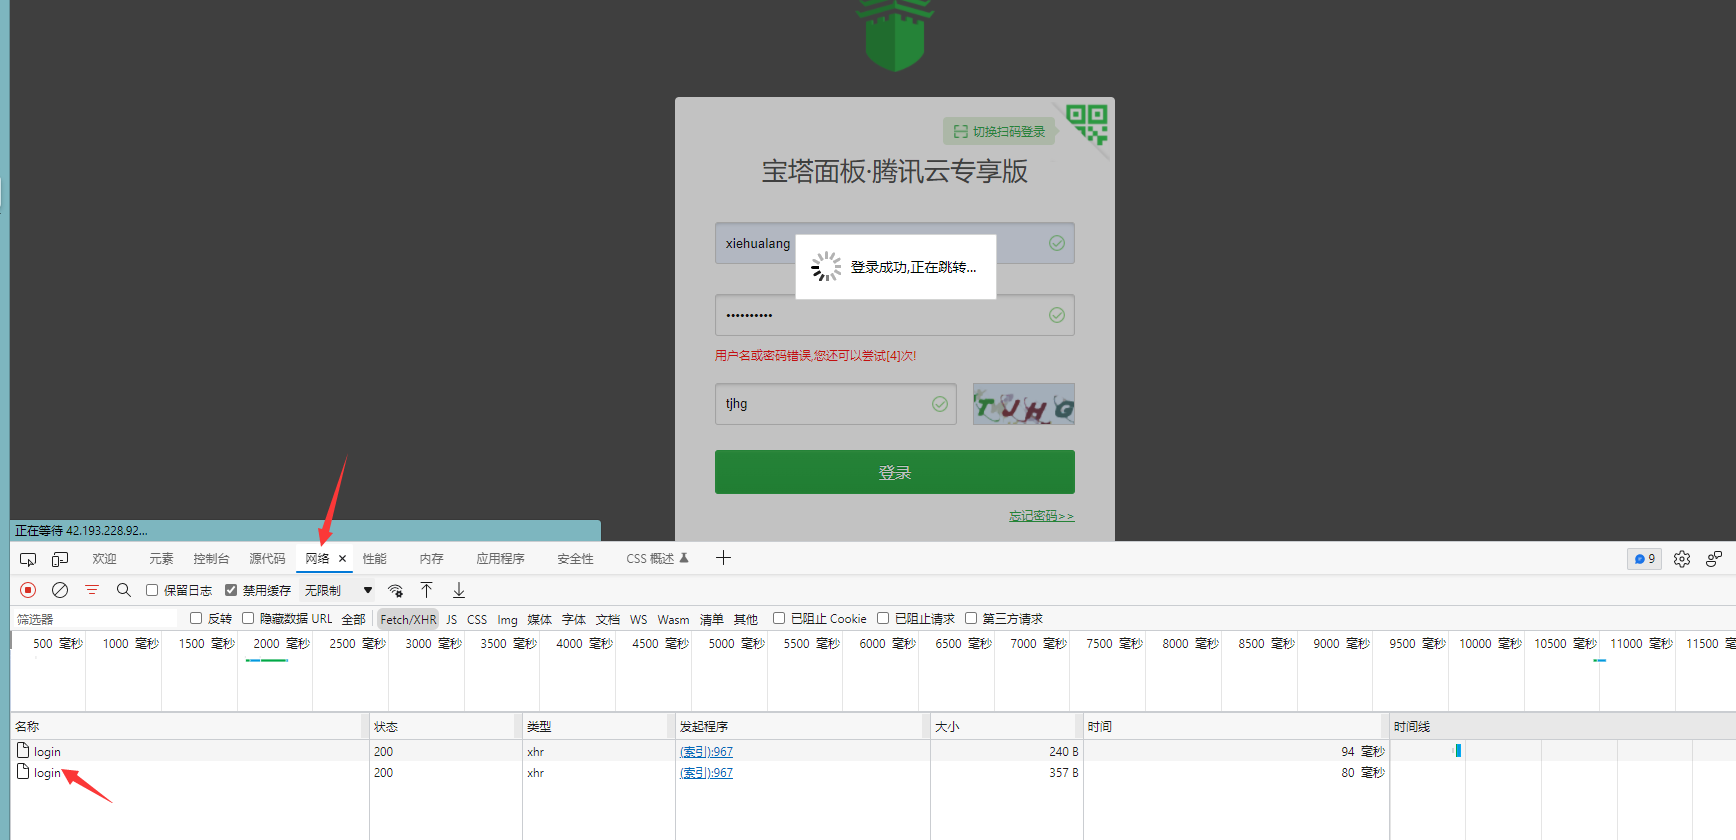Click the file icon of second login request
The width and height of the screenshot is (1736, 840).
tap(23, 771)
